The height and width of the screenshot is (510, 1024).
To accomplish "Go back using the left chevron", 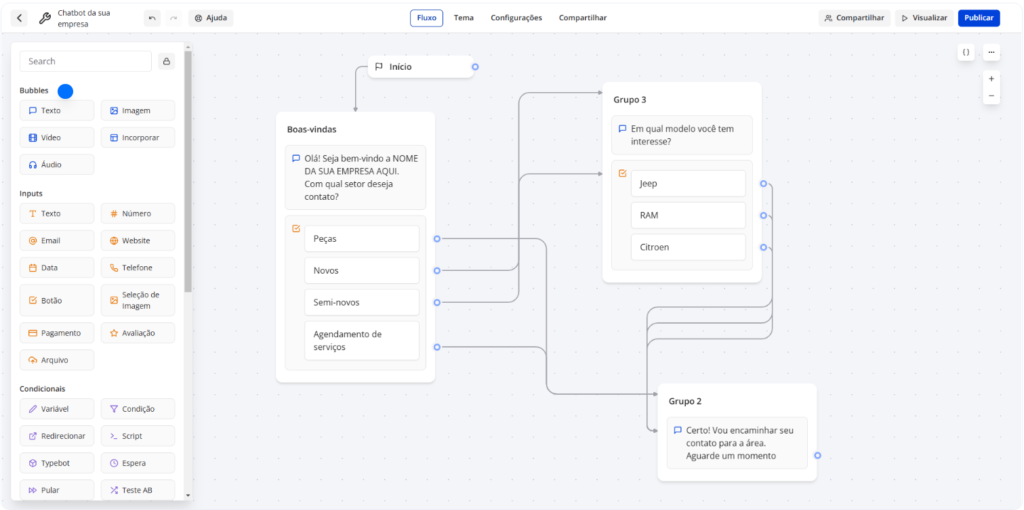I will (x=20, y=18).
